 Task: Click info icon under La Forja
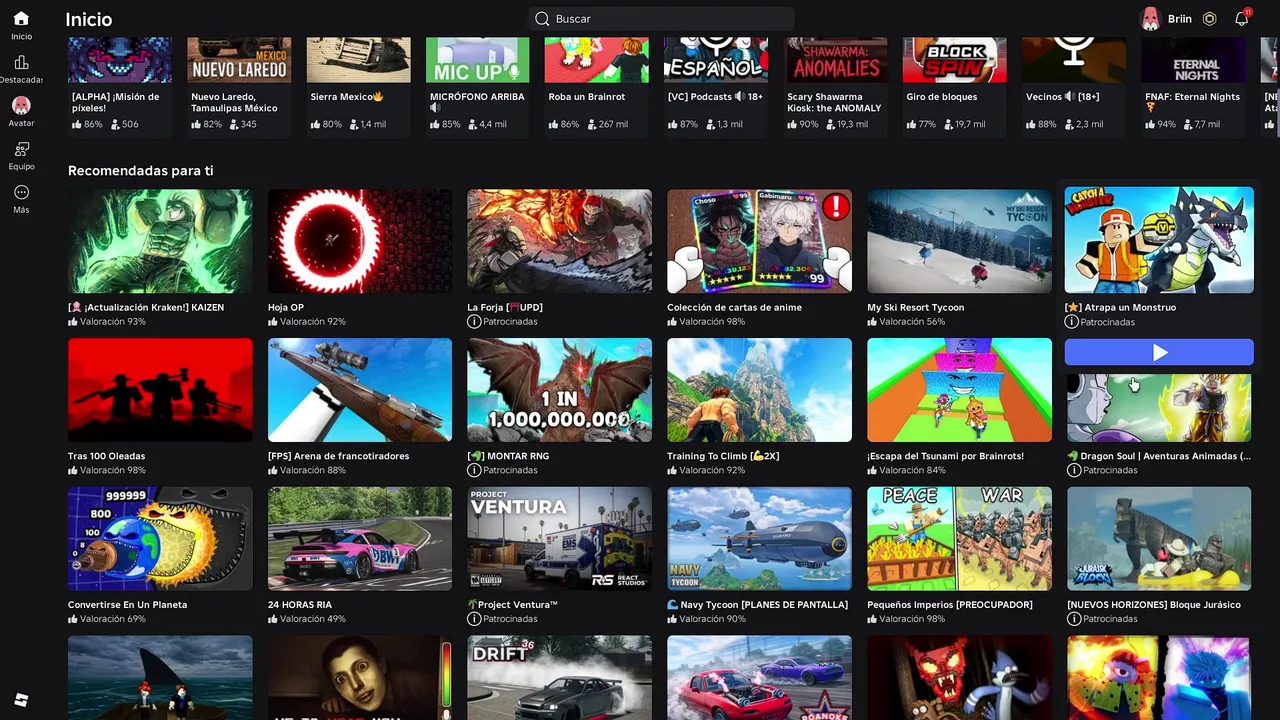click(474, 322)
